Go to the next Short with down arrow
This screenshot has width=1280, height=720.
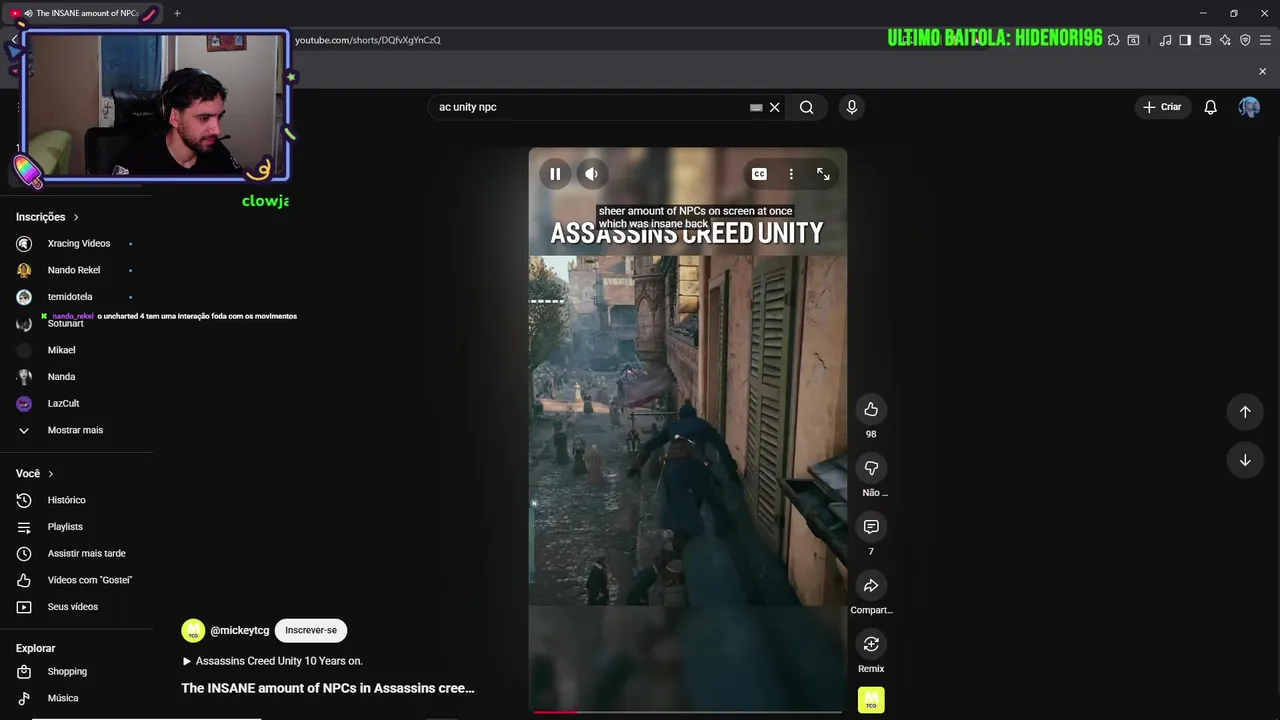1245,460
